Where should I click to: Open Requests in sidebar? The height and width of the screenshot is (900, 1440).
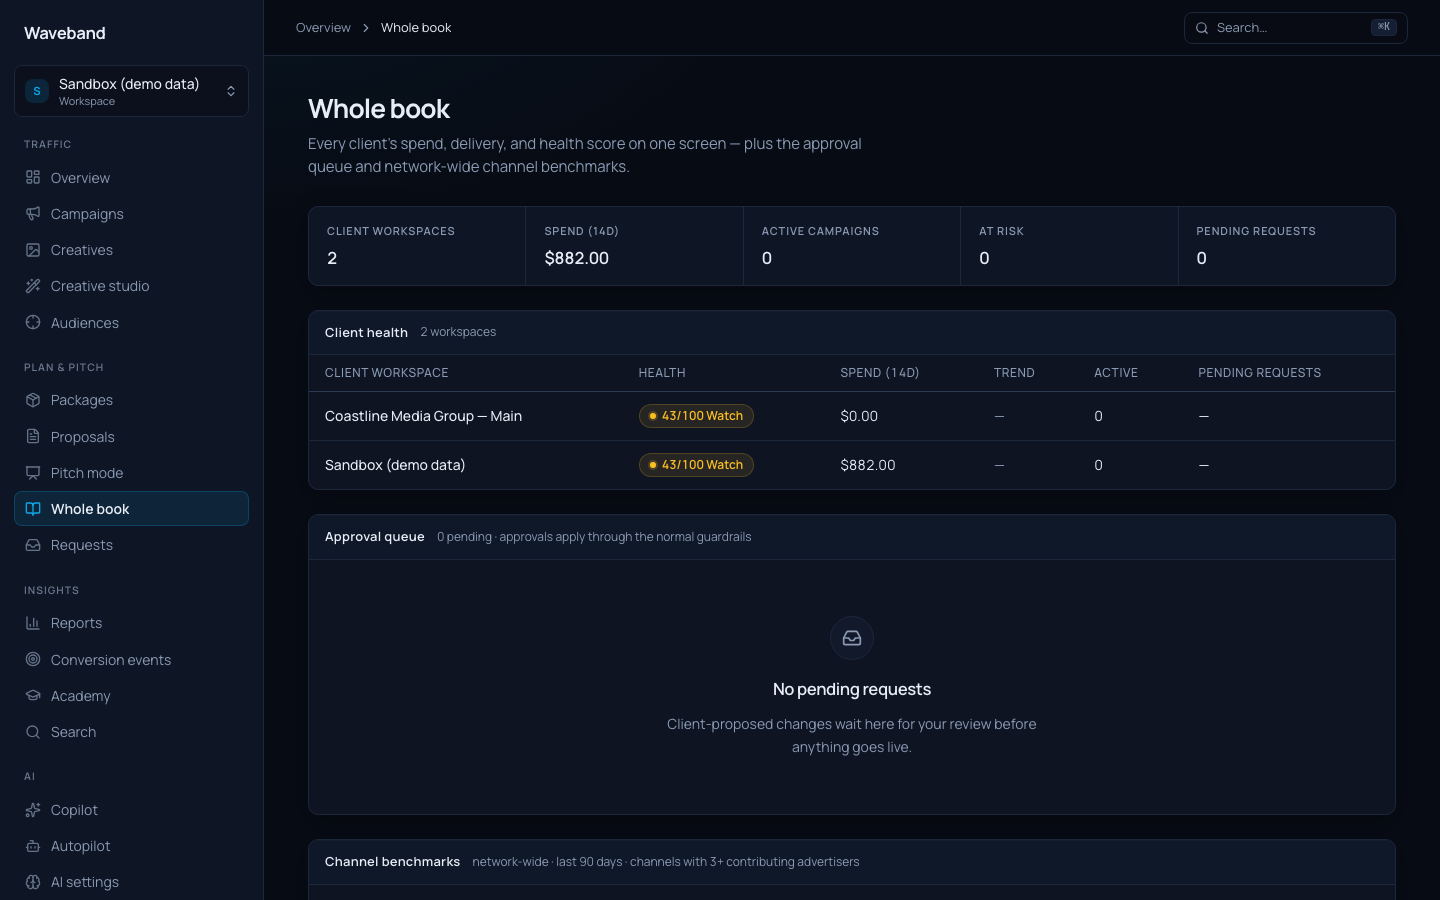(131, 545)
